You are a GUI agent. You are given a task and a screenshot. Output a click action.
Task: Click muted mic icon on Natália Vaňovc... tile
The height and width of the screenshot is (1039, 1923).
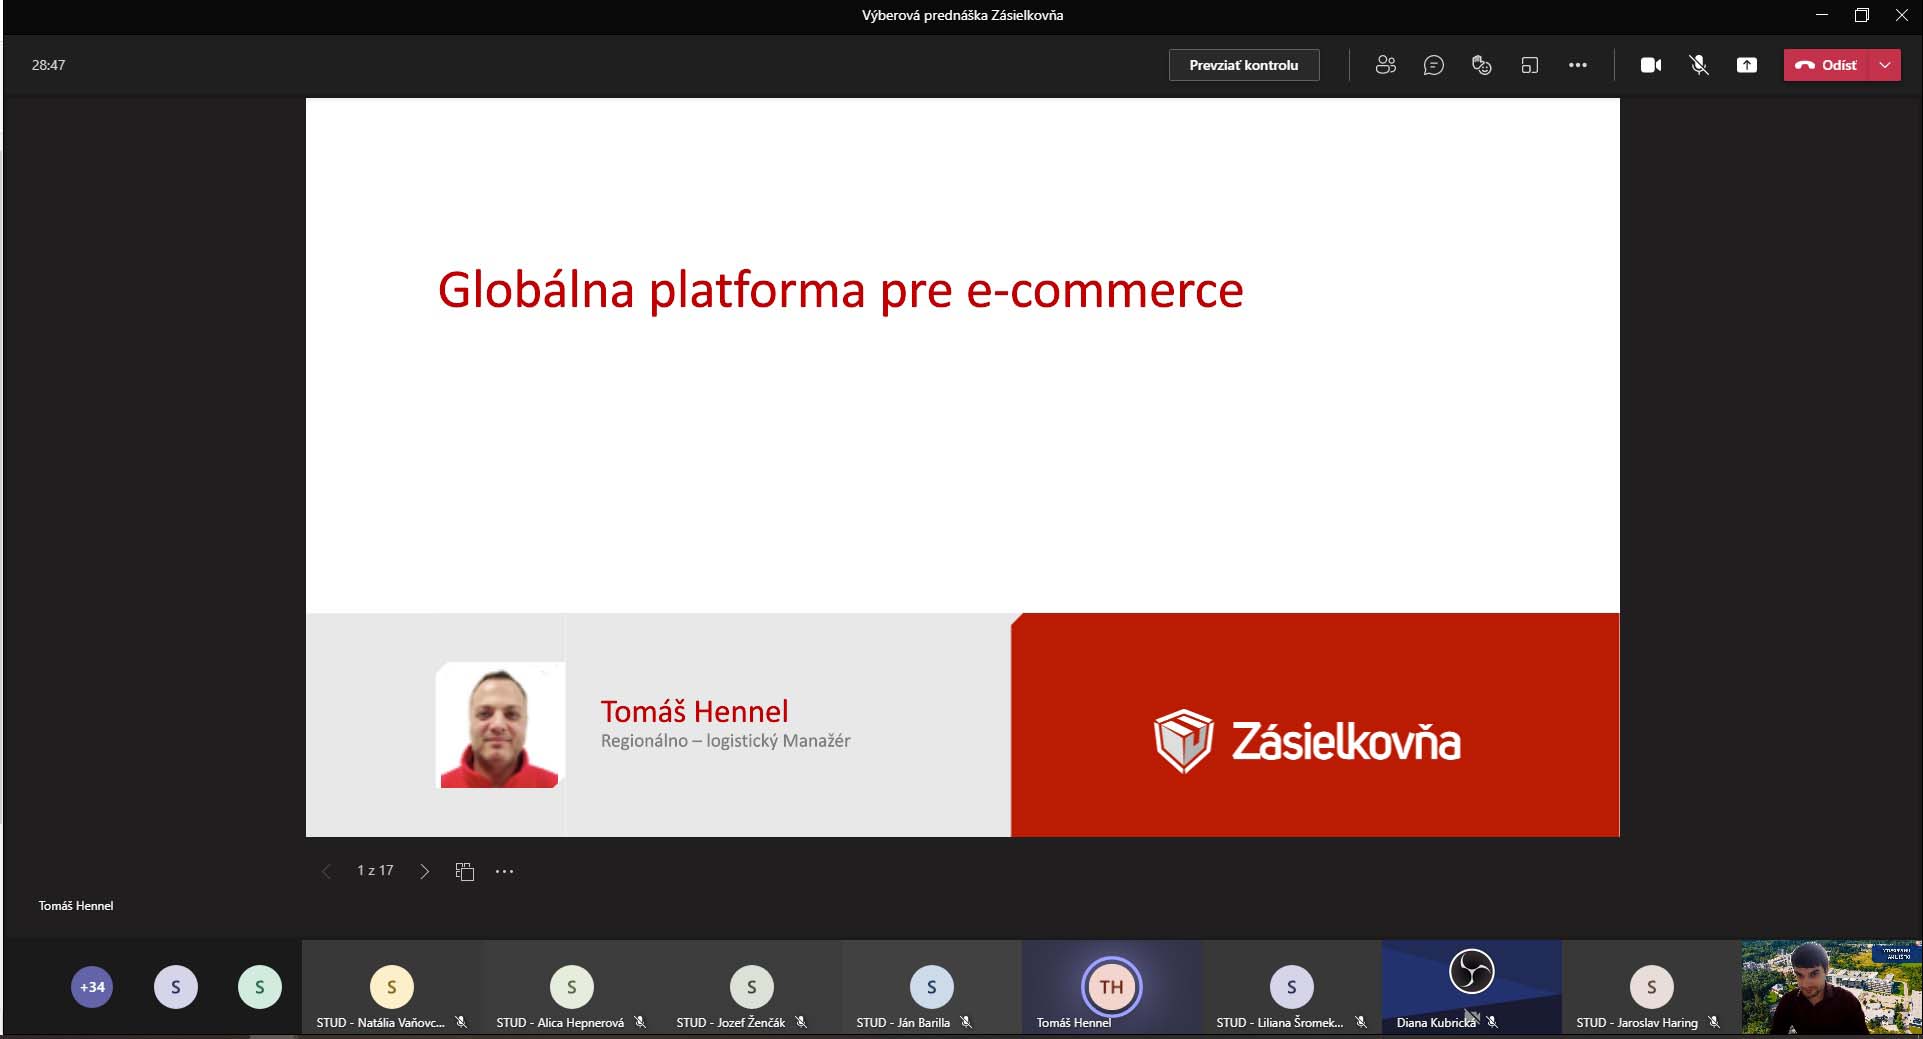click(x=461, y=1022)
